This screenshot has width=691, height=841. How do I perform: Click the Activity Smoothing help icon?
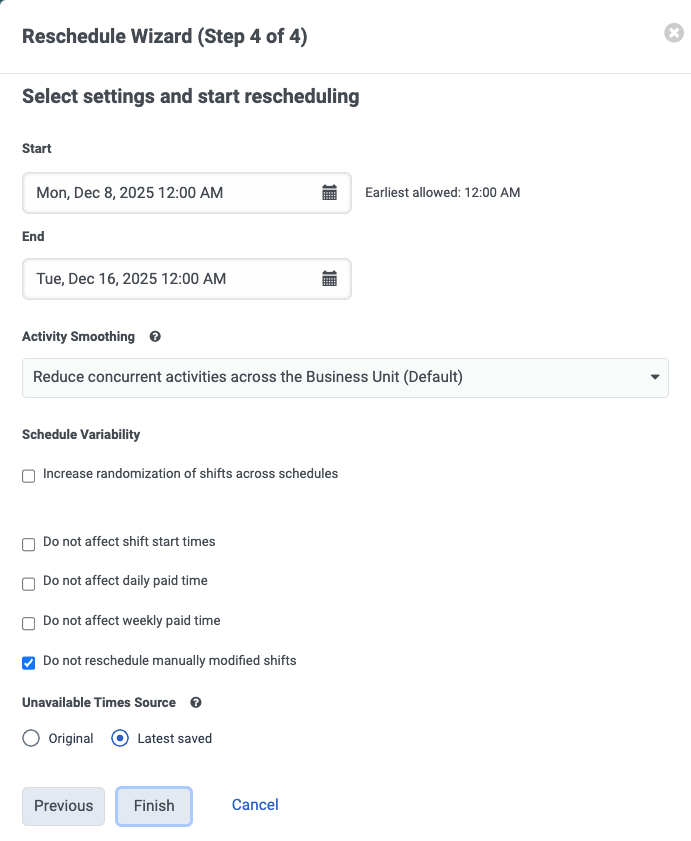[155, 337]
